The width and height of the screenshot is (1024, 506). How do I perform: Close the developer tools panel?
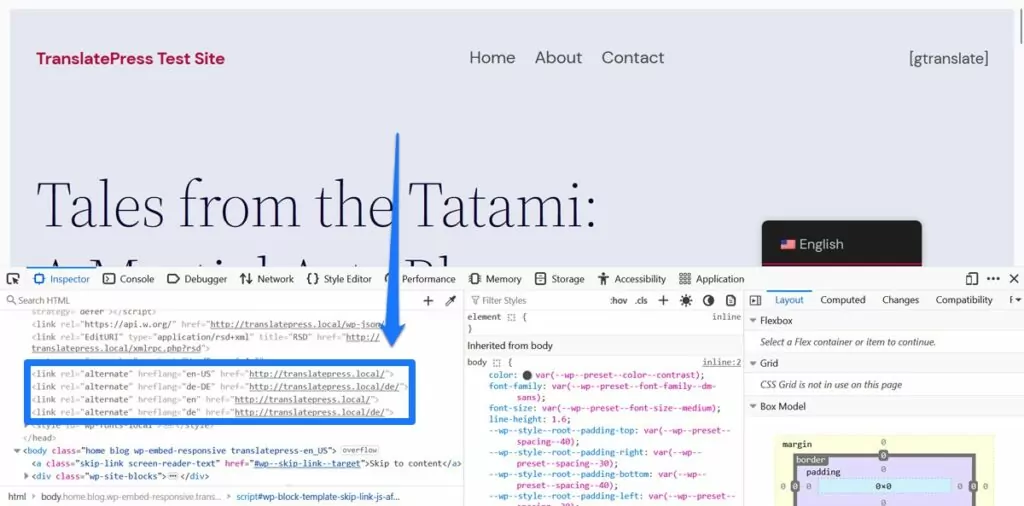click(1014, 279)
